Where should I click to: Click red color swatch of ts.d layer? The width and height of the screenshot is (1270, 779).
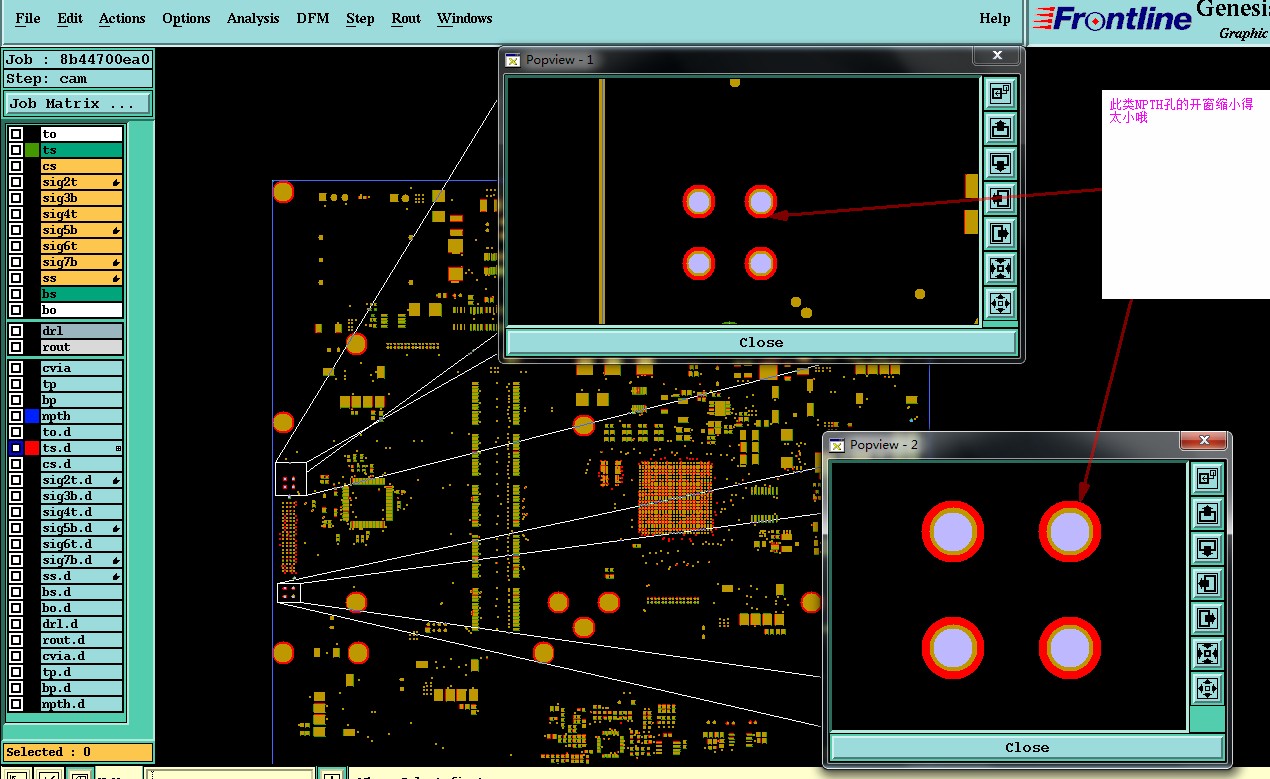pos(32,448)
